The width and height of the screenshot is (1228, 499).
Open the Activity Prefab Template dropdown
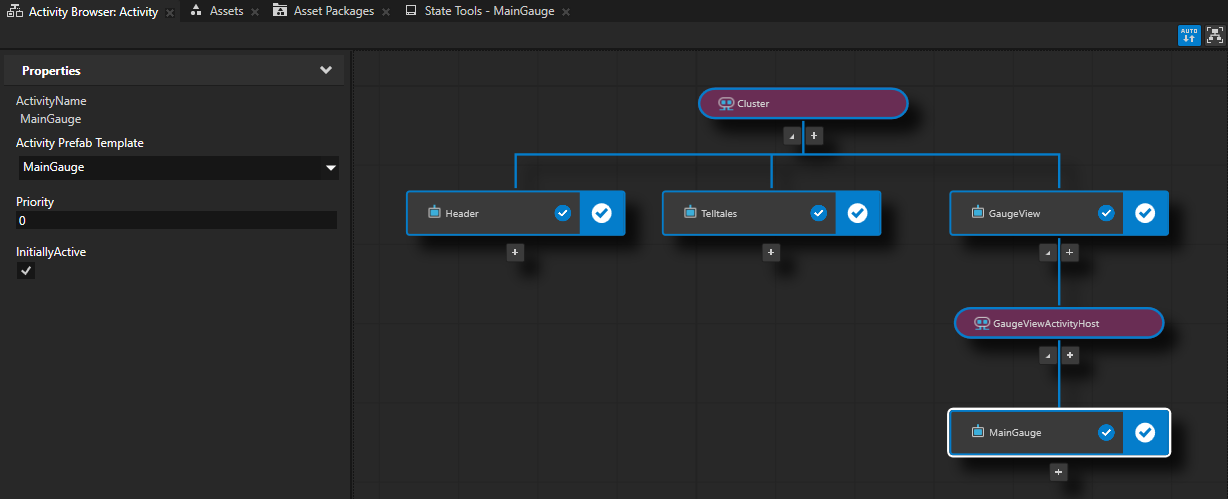(x=330, y=168)
